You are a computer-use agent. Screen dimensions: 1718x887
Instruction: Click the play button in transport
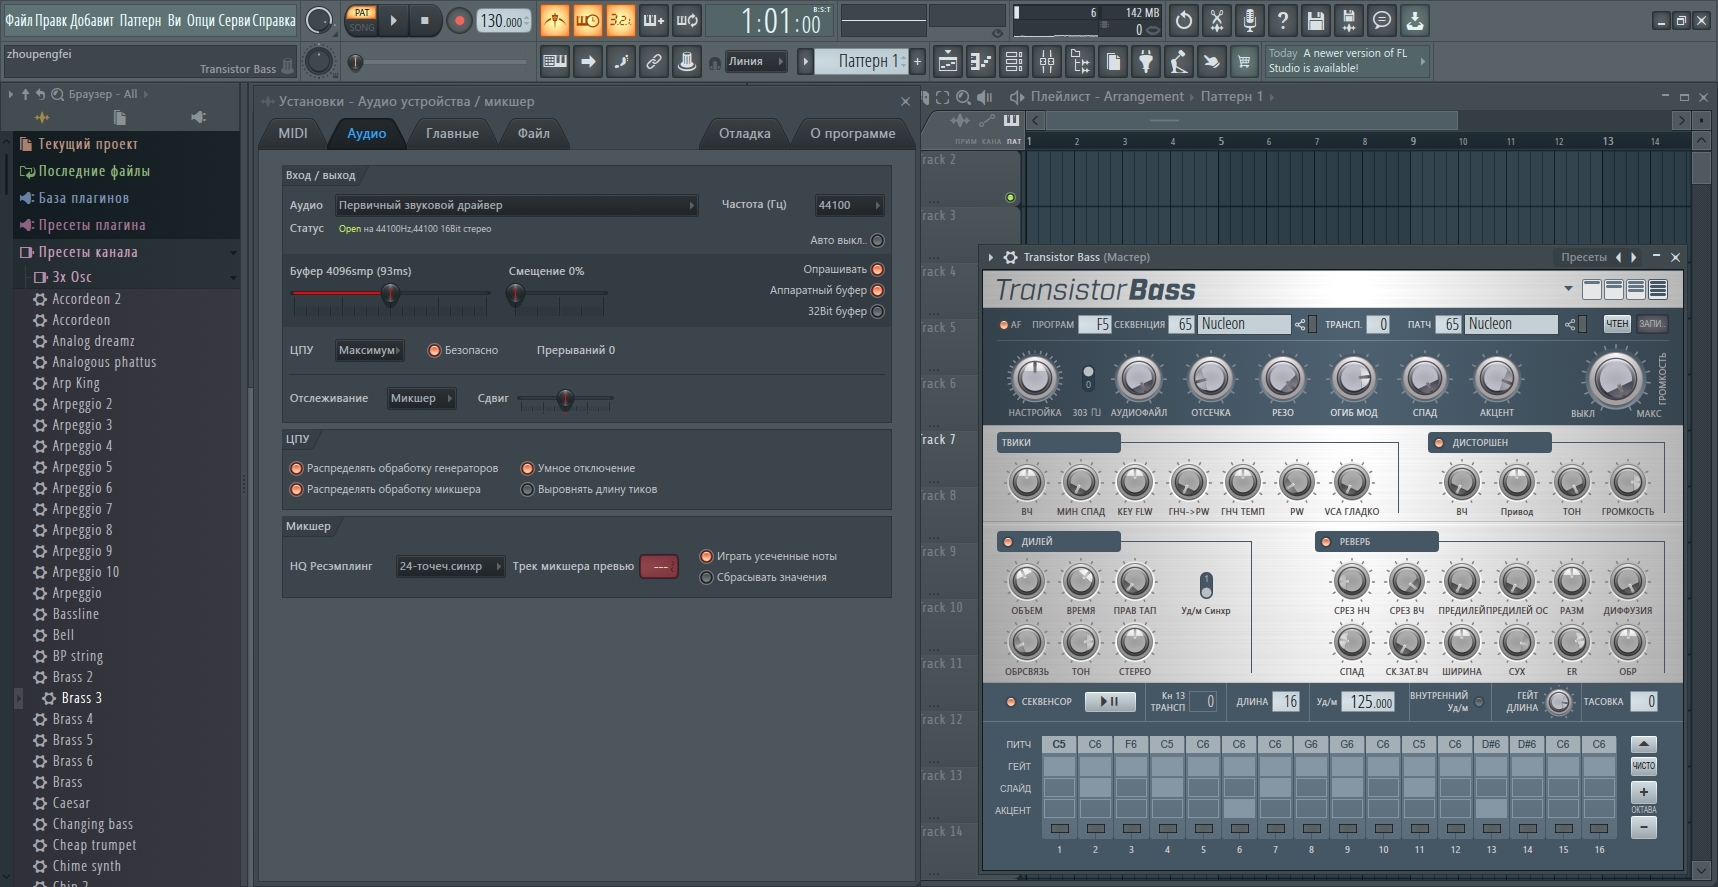[x=393, y=20]
